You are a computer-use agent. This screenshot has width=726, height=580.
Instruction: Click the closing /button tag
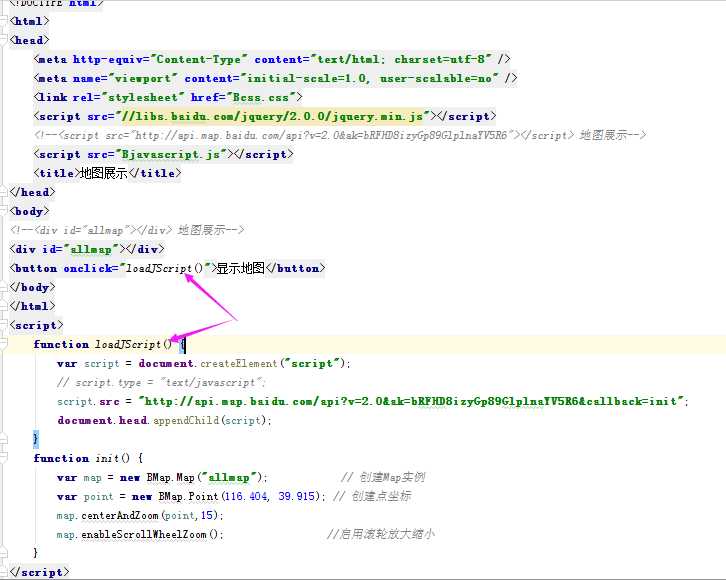pos(296,268)
